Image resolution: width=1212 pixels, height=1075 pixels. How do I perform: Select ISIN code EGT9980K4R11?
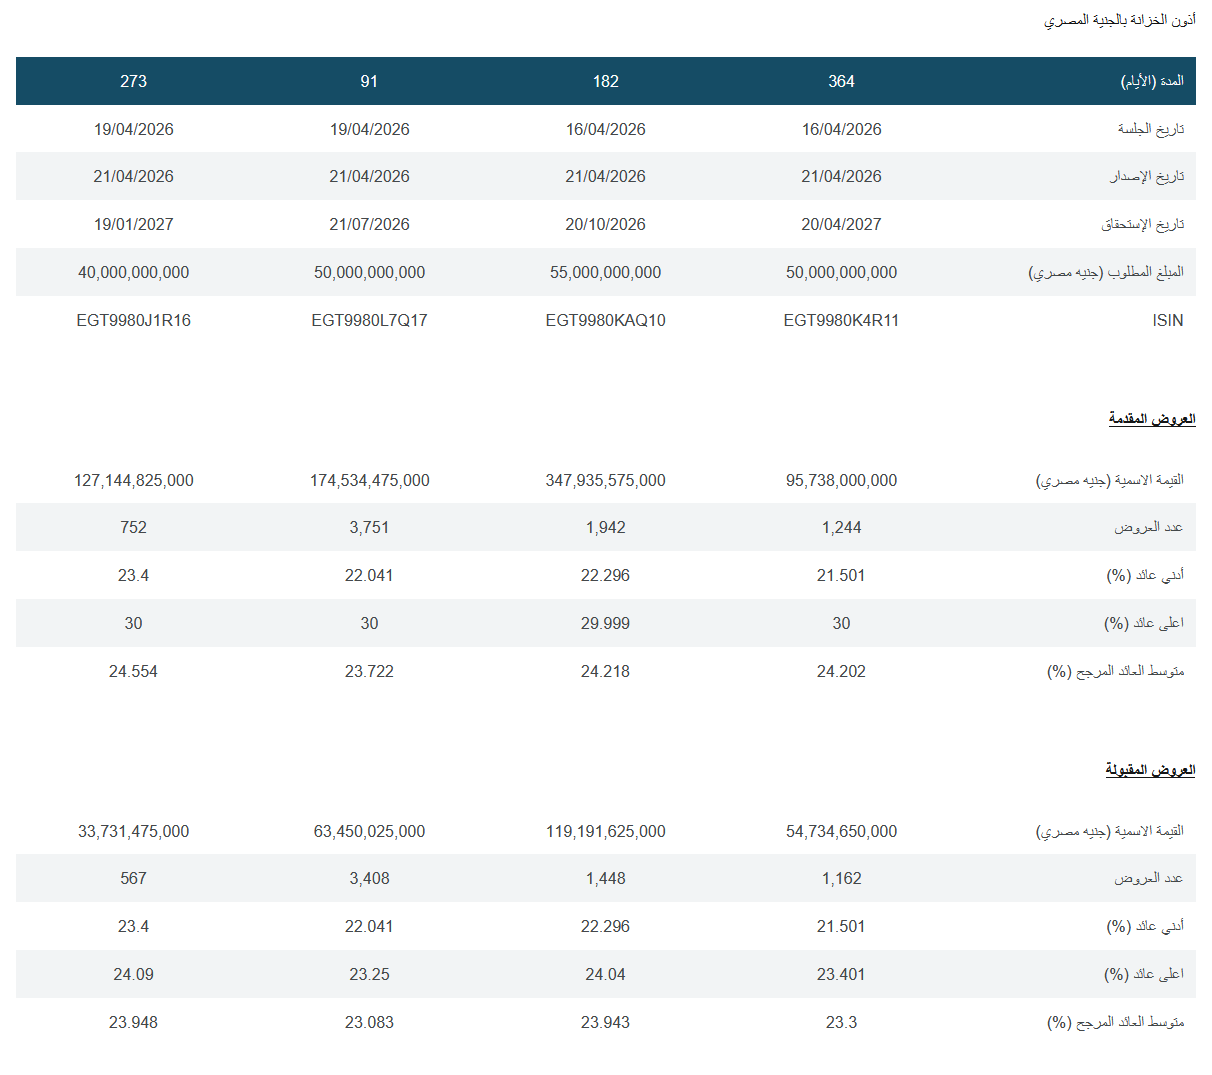coord(841,320)
